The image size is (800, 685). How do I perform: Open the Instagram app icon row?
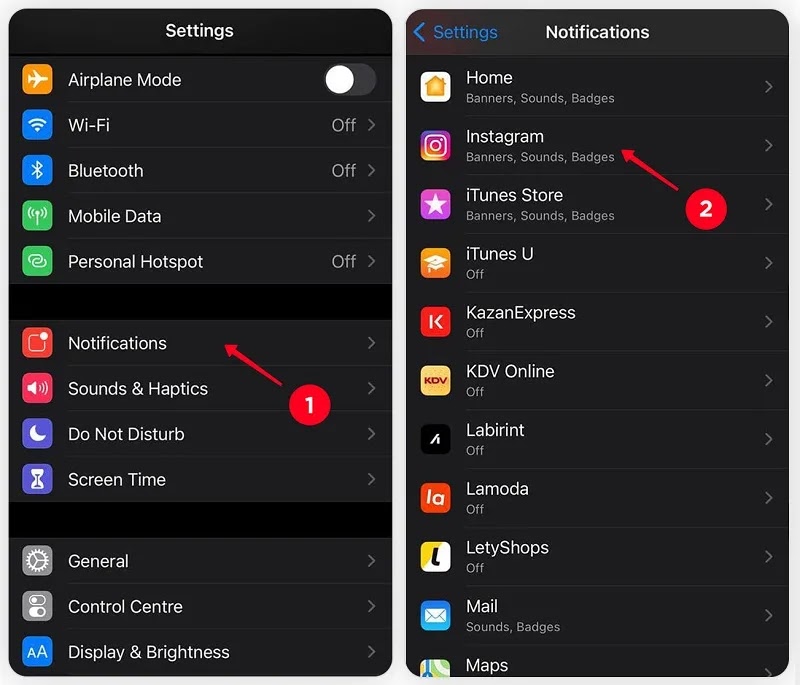(597, 146)
